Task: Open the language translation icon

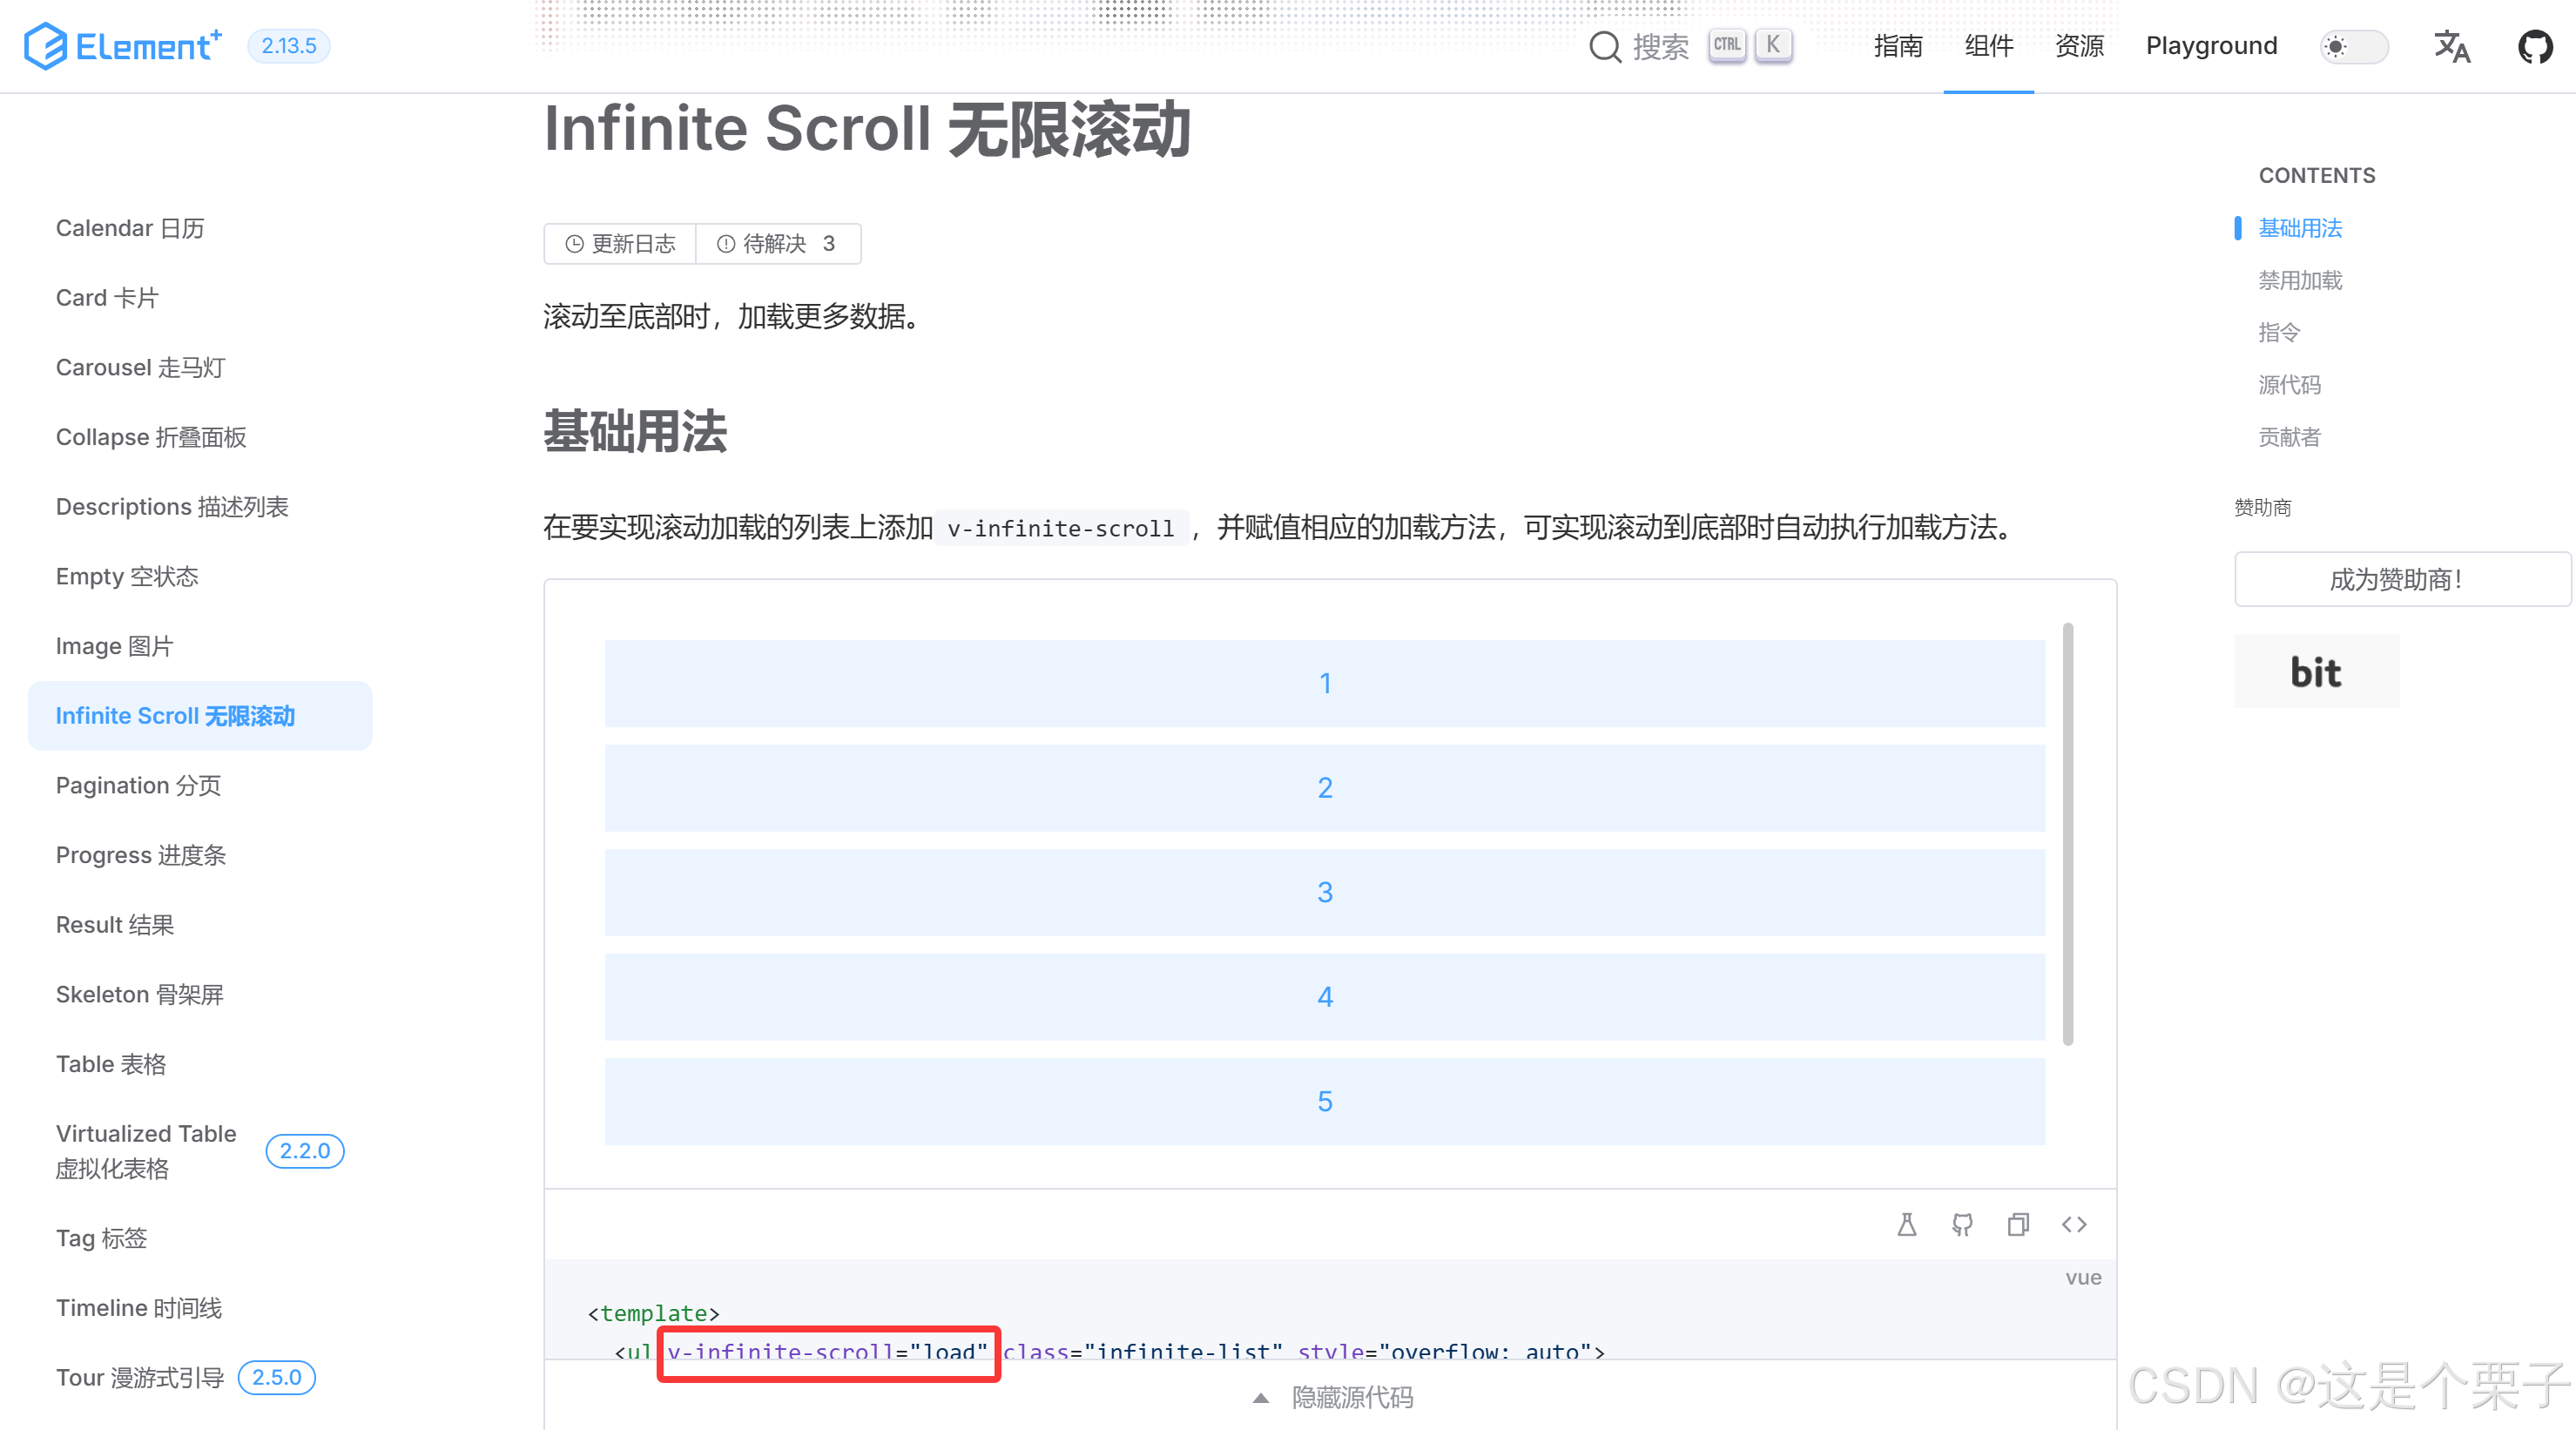Action: click(x=2451, y=46)
